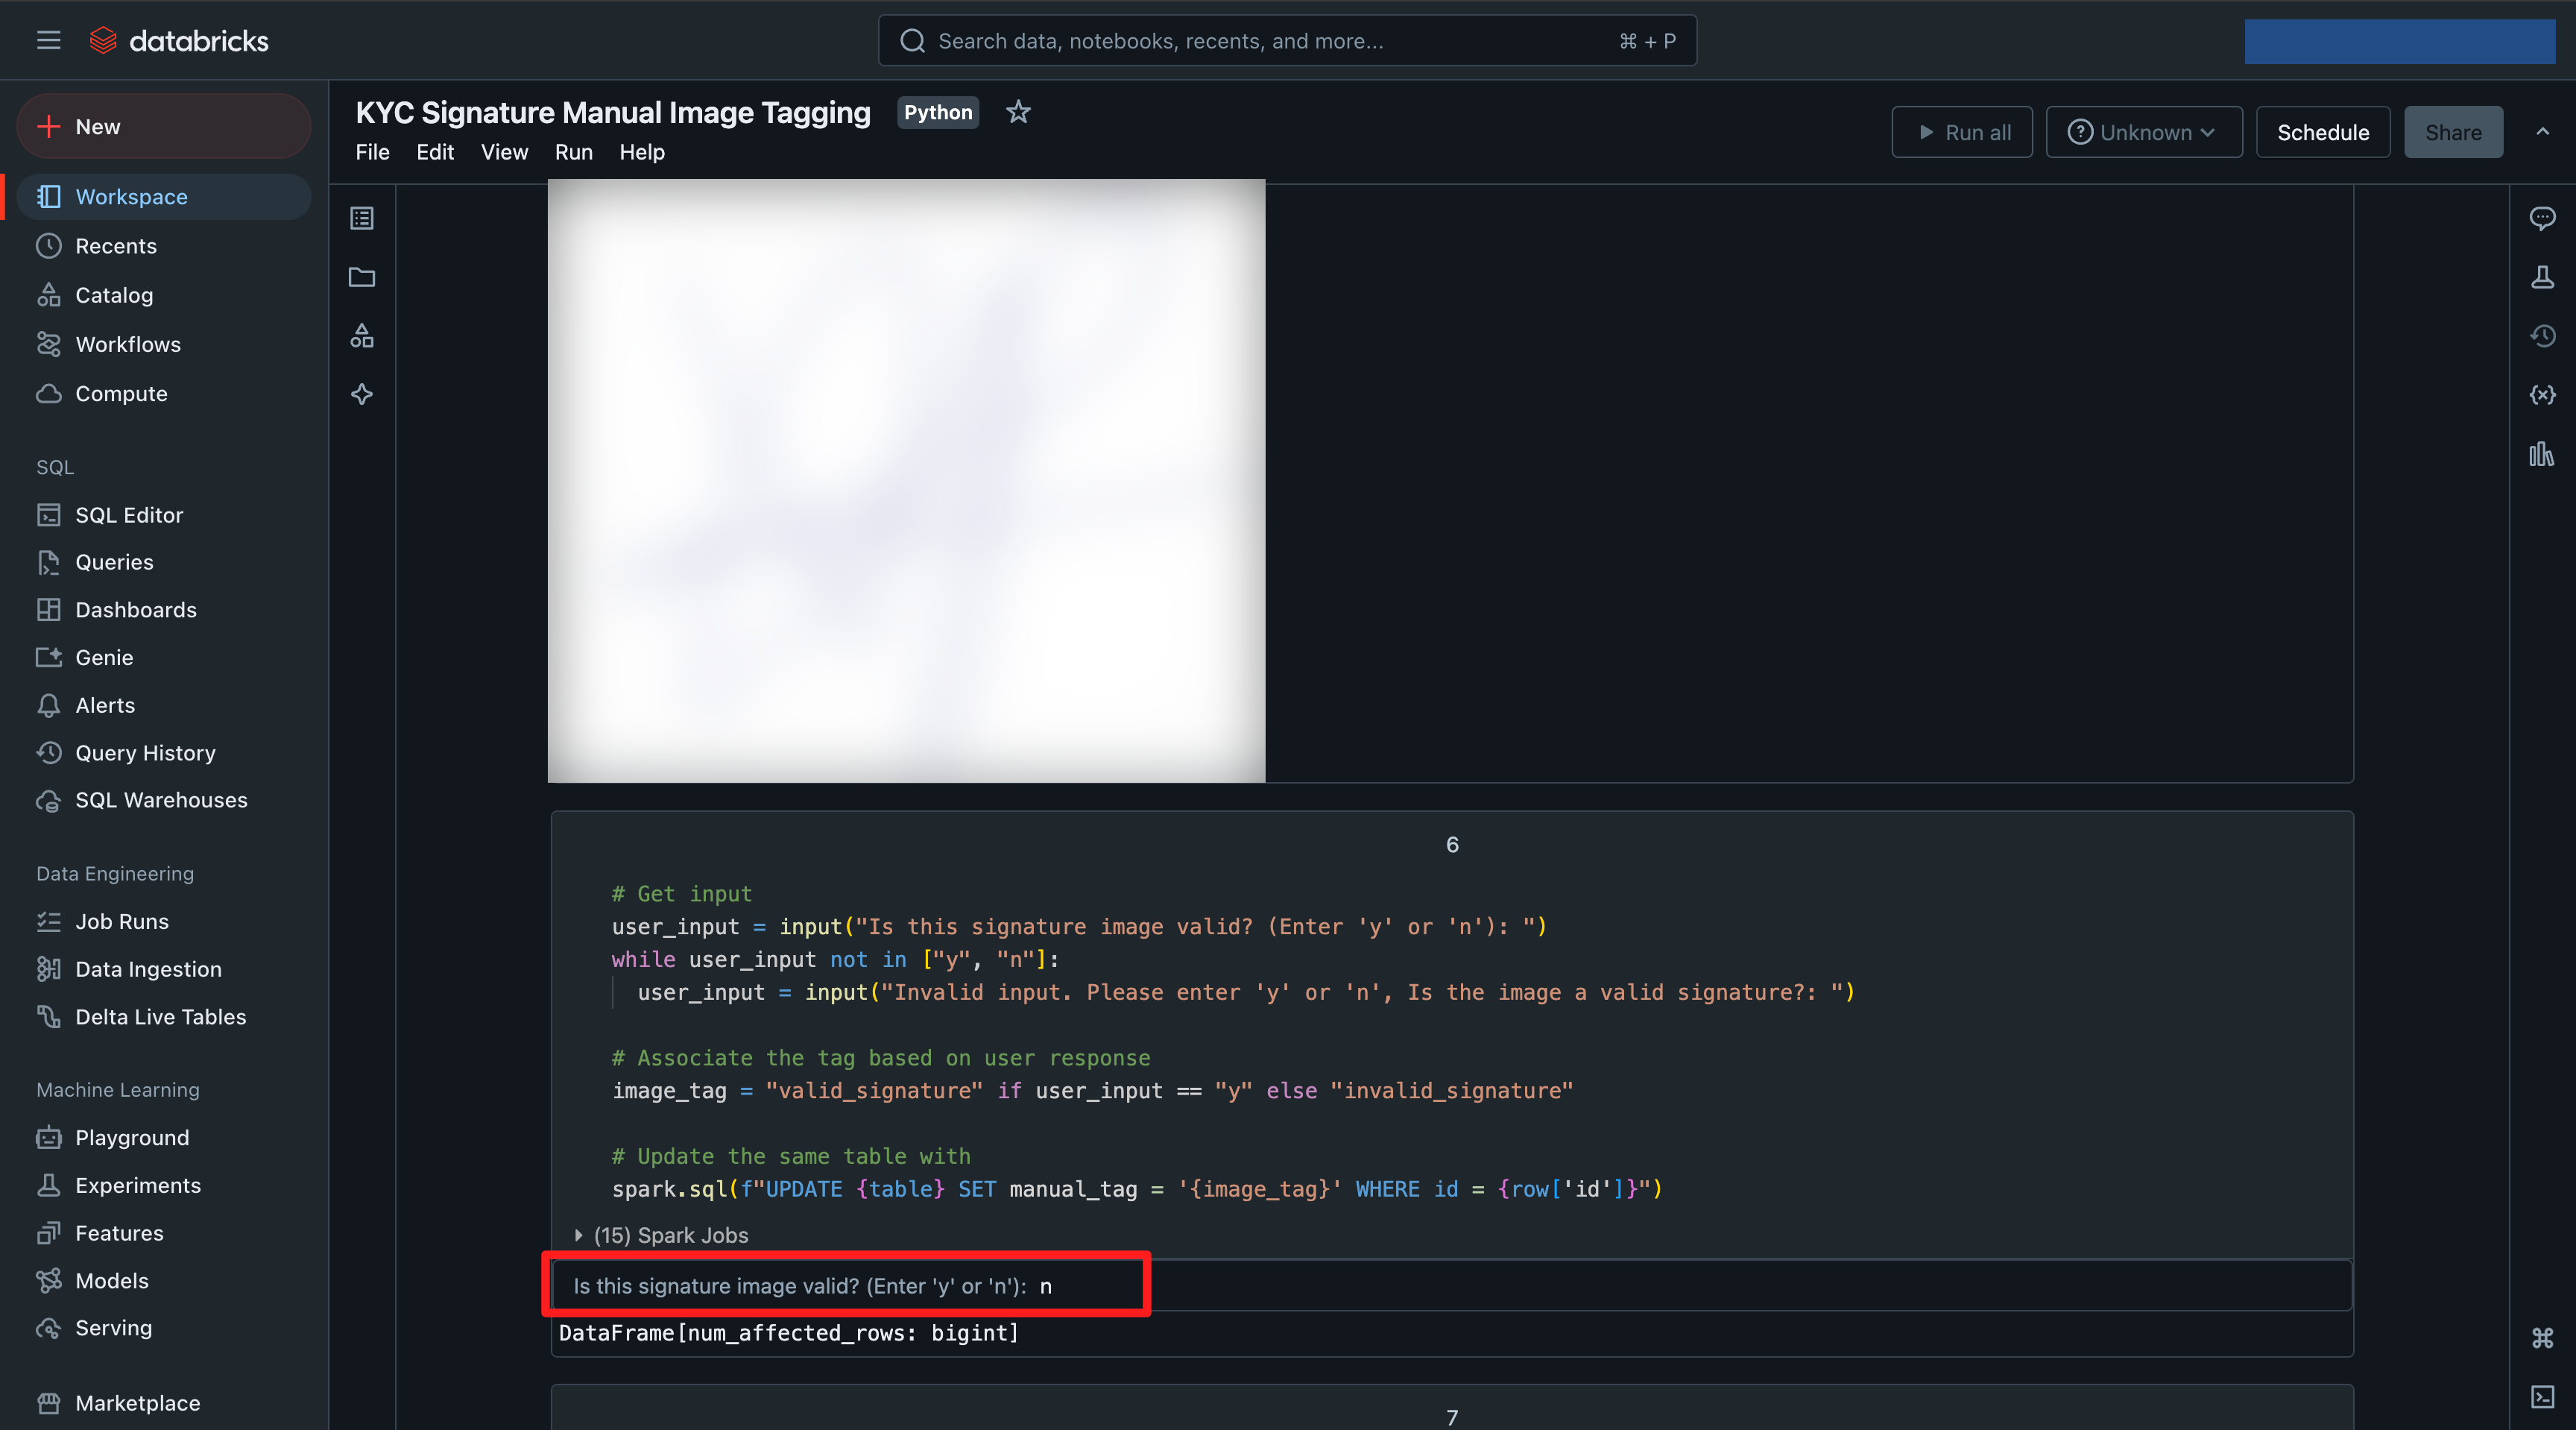Collapse the notebook header with the chevron
The width and height of the screenshot is (2576, 1430).
(x=2542, y=132)
